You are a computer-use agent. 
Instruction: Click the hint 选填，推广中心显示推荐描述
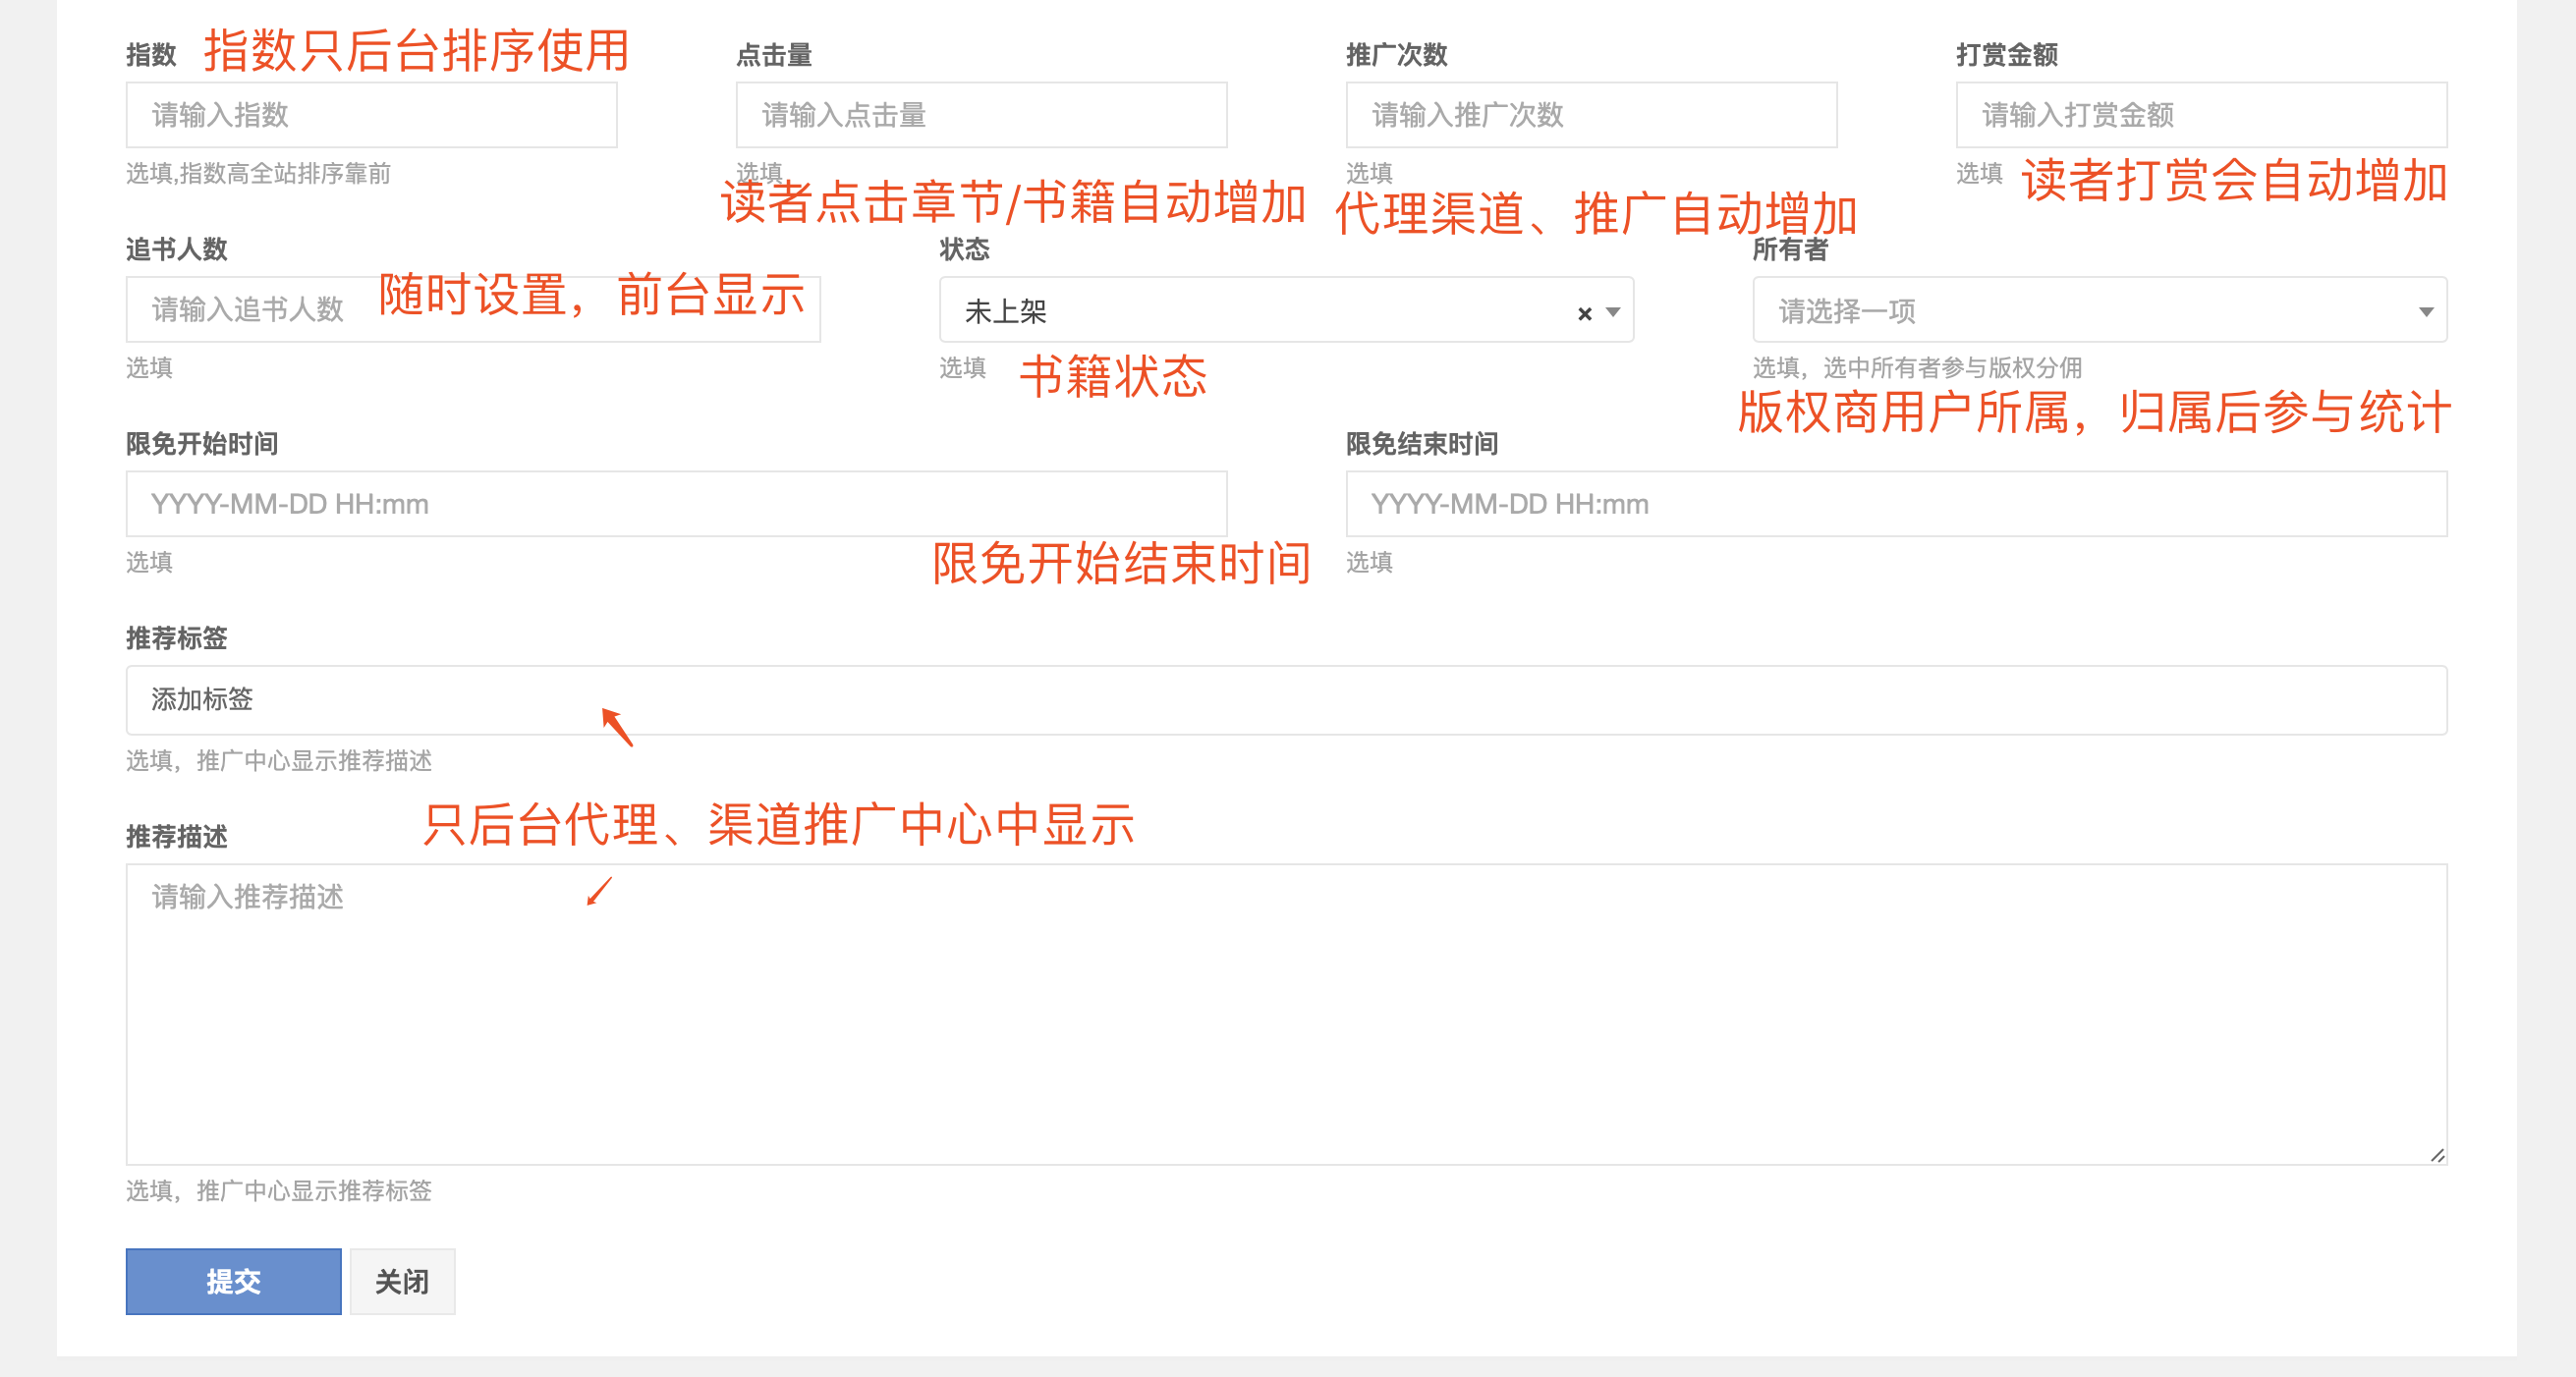pyautogui.click(x=279, y=760)
